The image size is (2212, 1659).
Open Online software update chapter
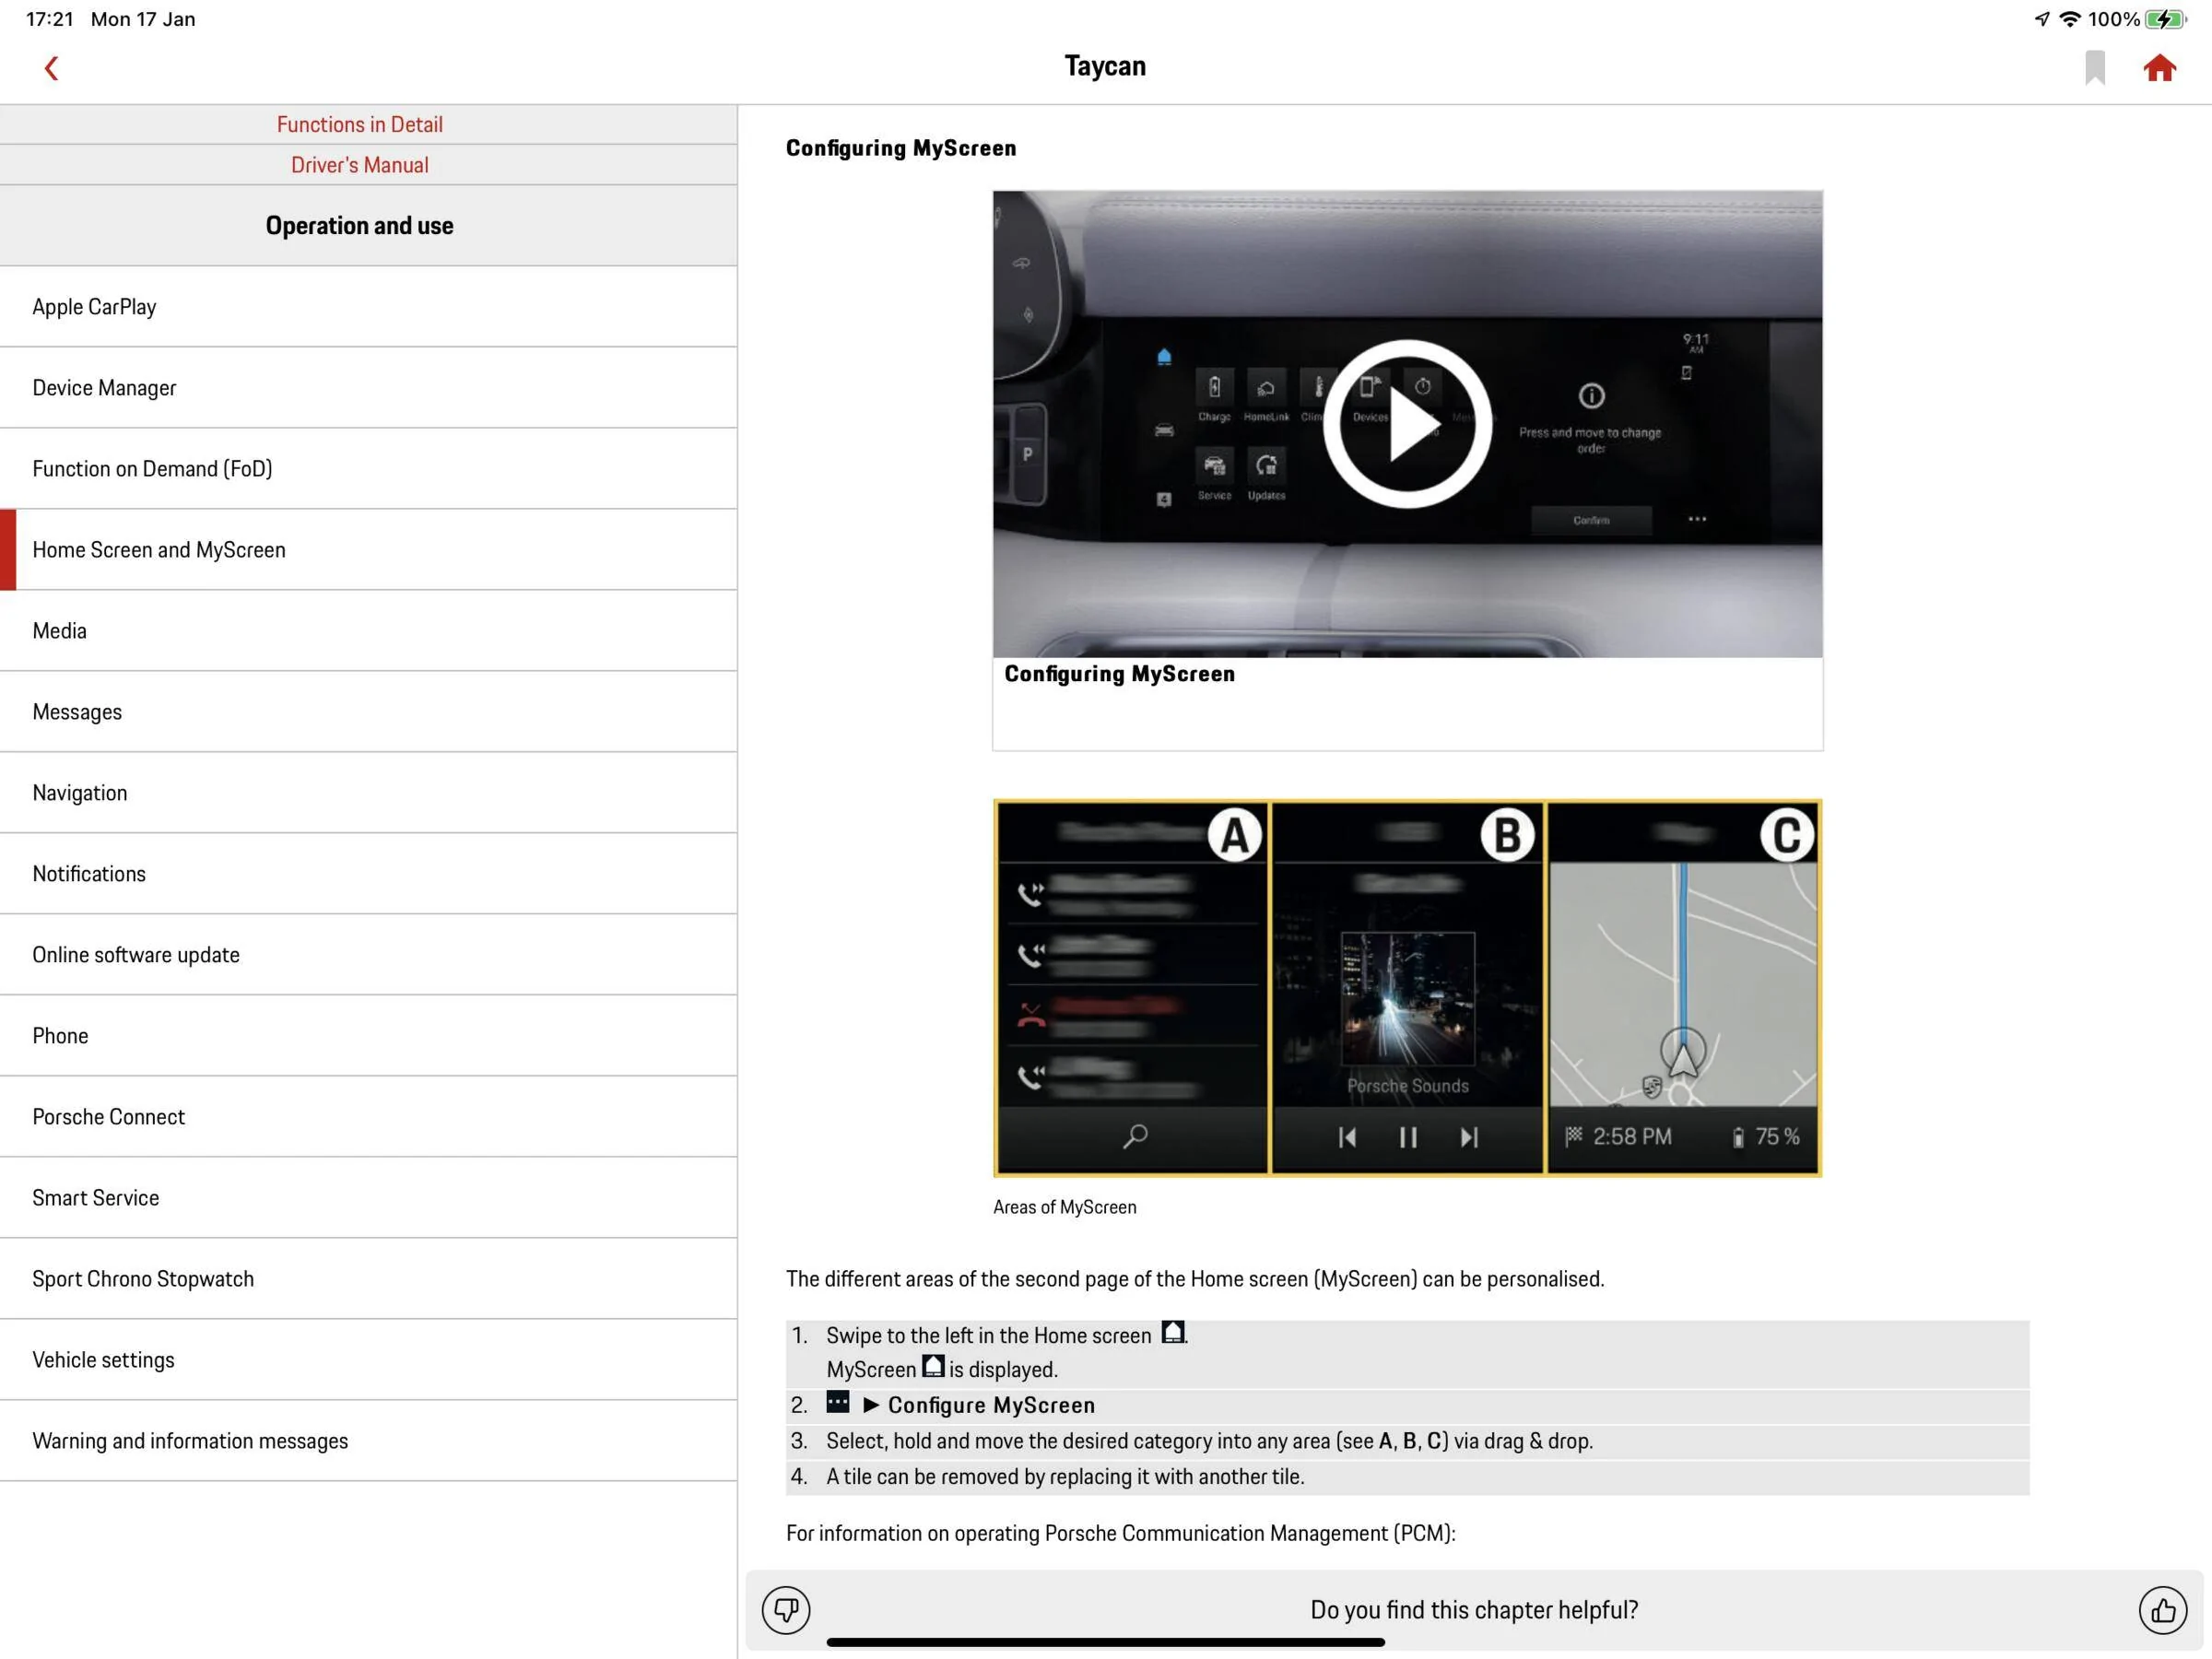[x=369, y=955]
